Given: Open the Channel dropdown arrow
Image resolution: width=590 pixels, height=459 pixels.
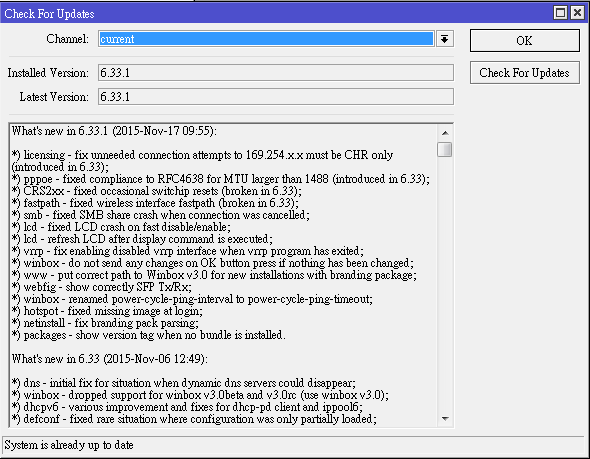Looking at the screenshot, I should click(x=444, y=39).
